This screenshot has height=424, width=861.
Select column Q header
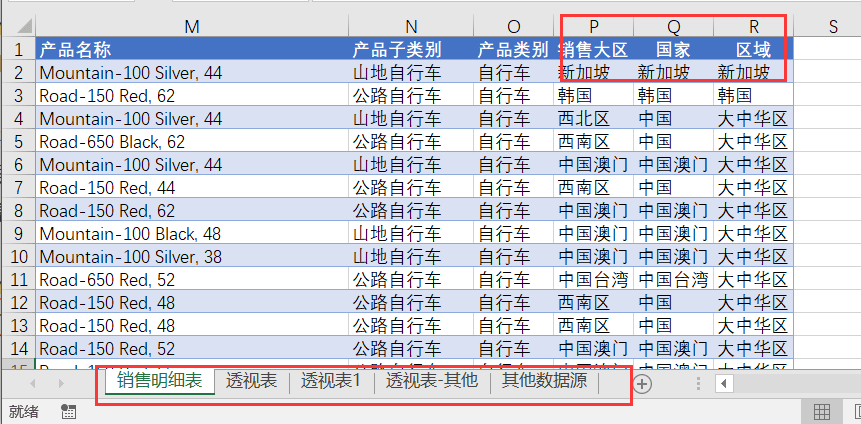coord(674,26)
